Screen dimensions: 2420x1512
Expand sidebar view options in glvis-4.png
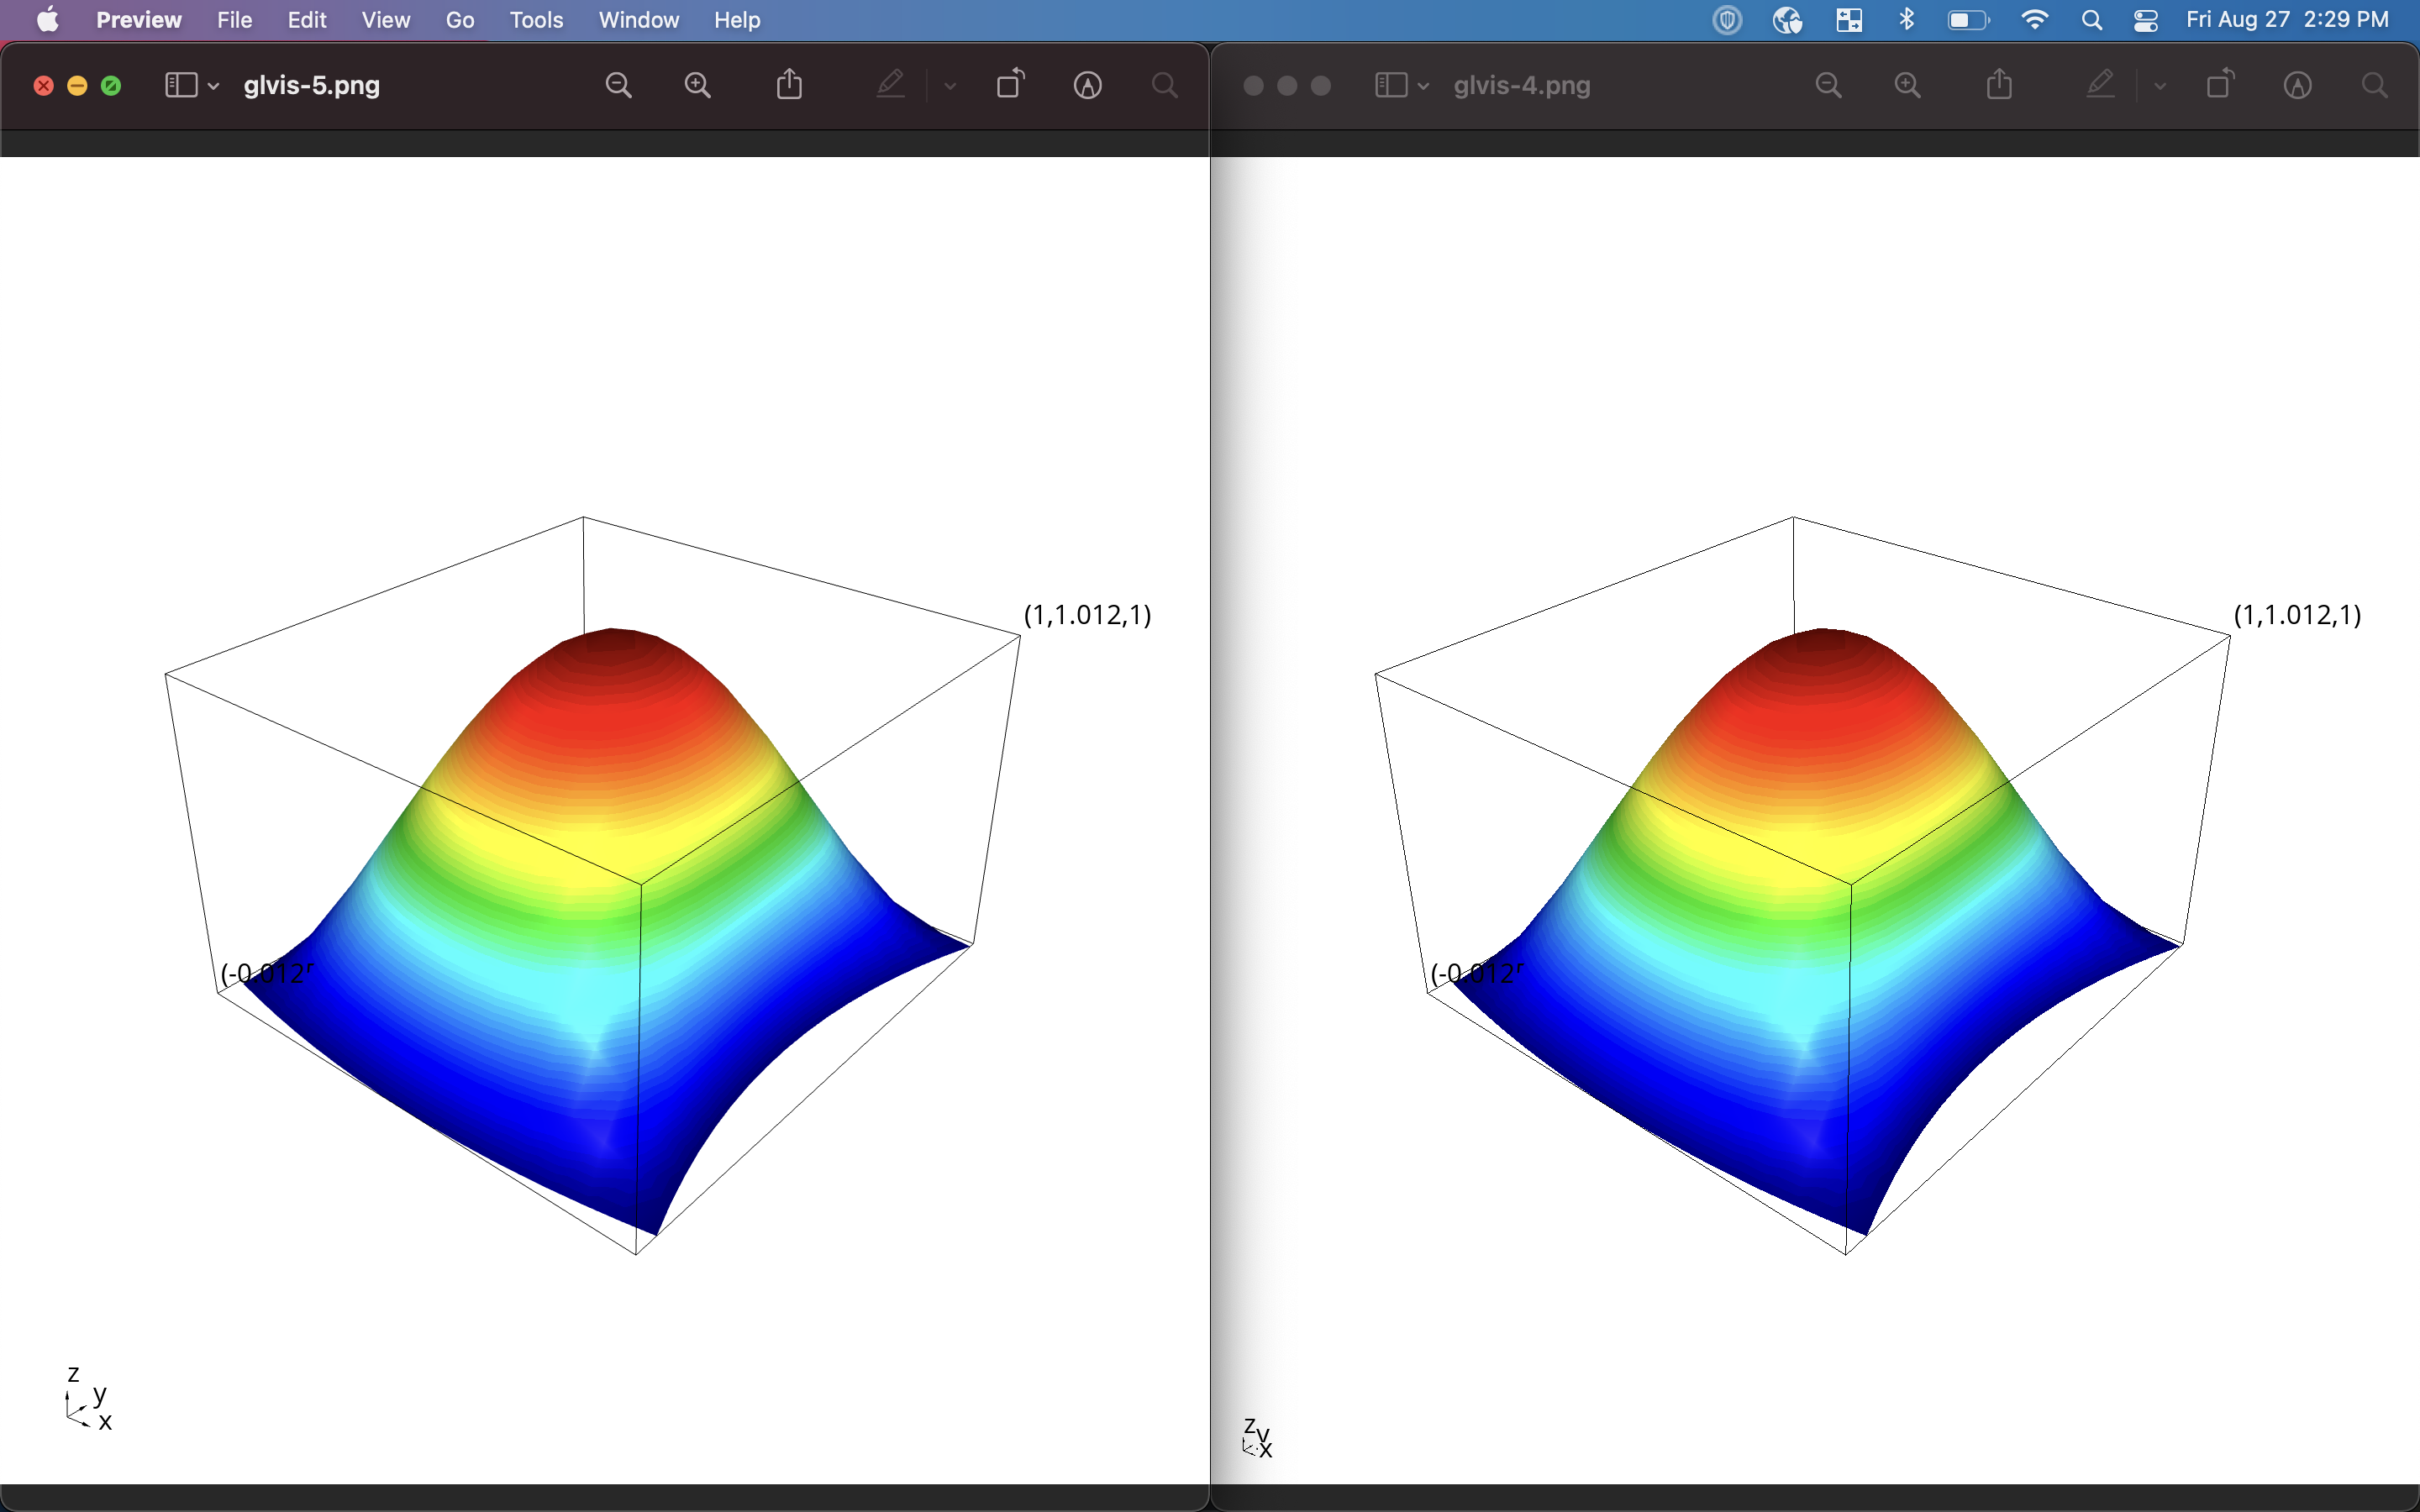1423,86
